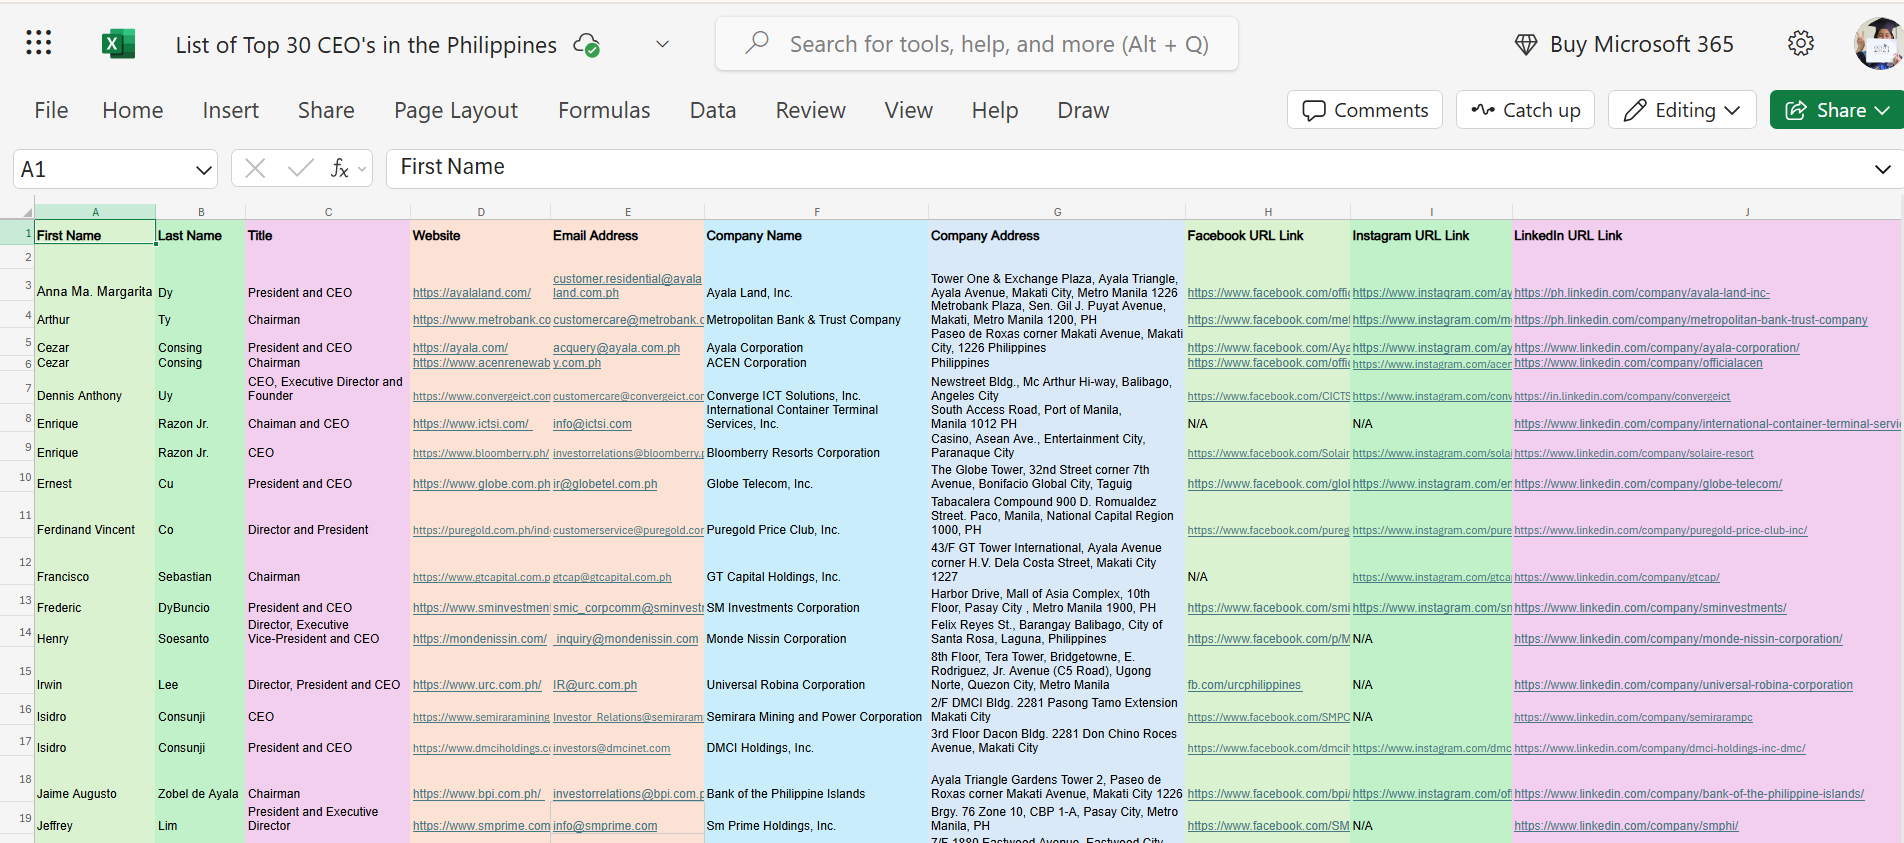Viewport: 1904px width, 843px height.
Task: Switch to the Formulas tab
Action: coord(604,110)
